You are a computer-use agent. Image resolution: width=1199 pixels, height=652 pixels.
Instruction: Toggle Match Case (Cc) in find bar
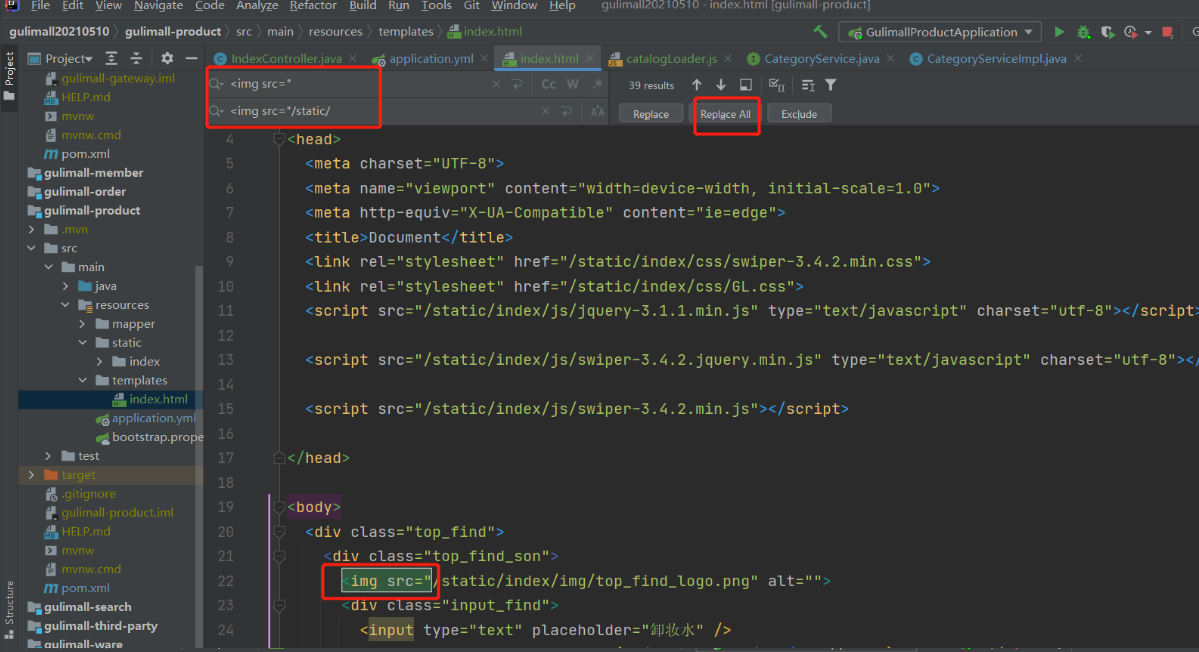548,85
